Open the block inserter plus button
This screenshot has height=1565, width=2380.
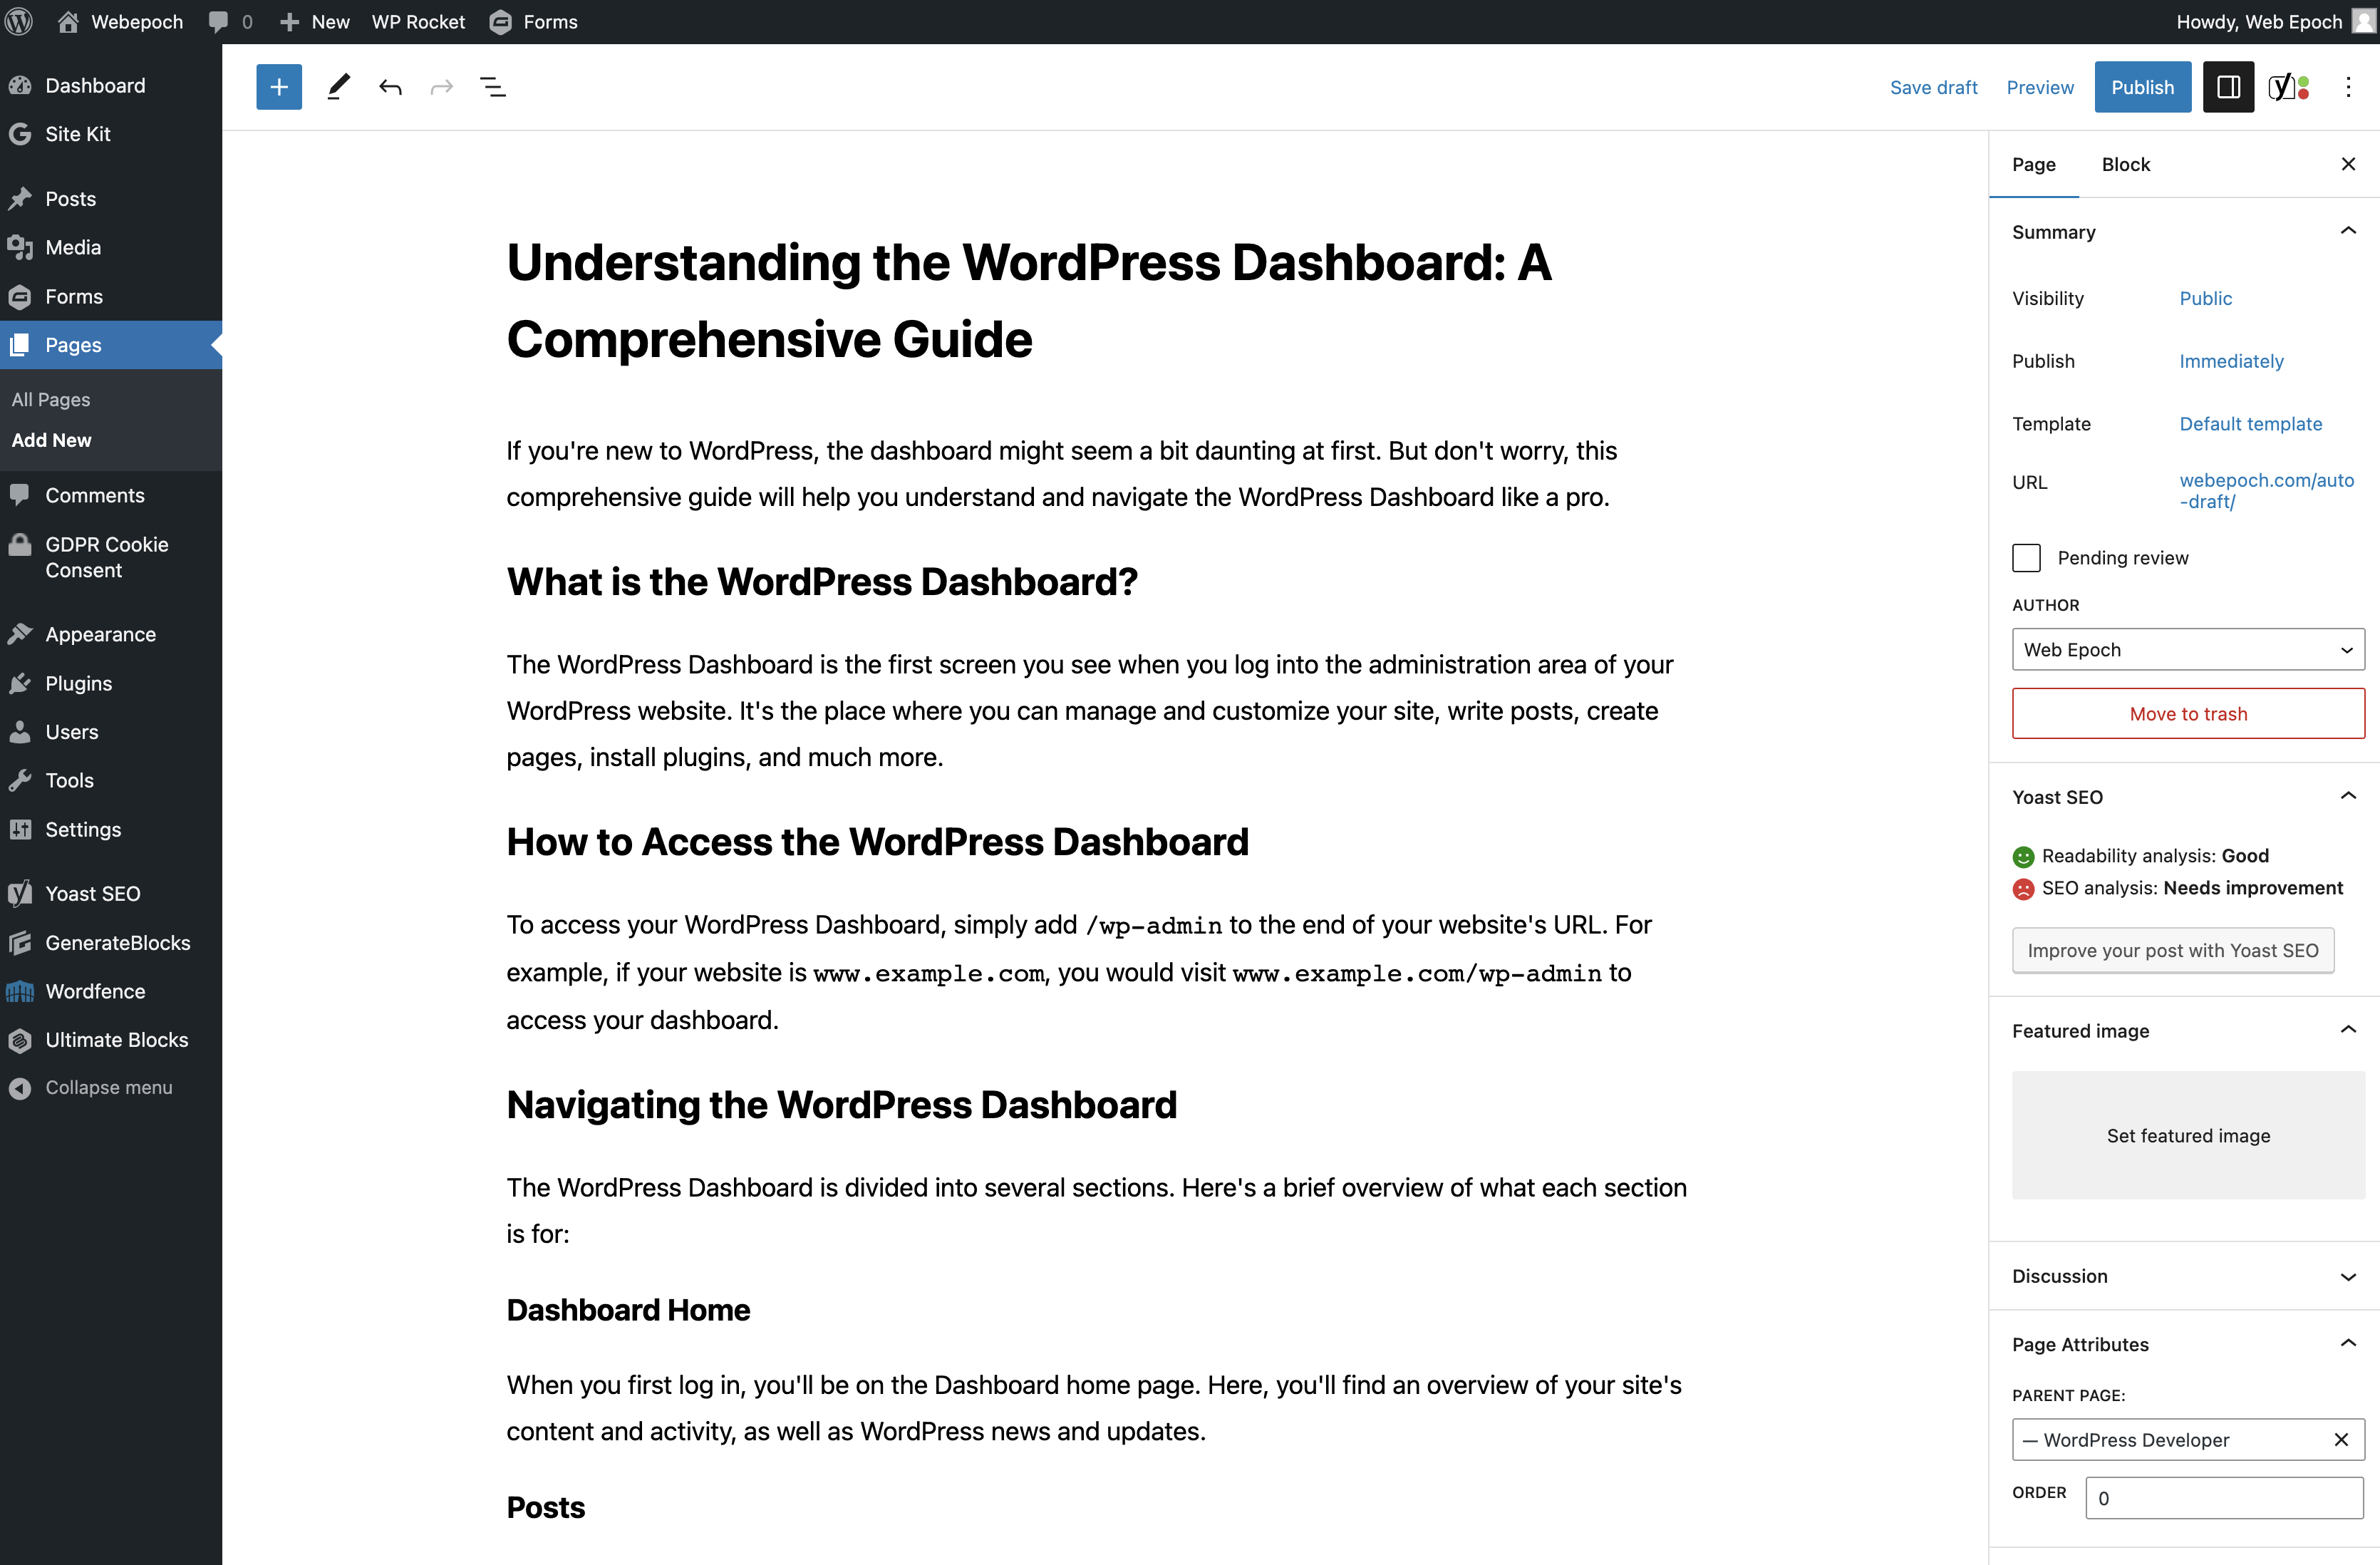click(x=279, y=87)
